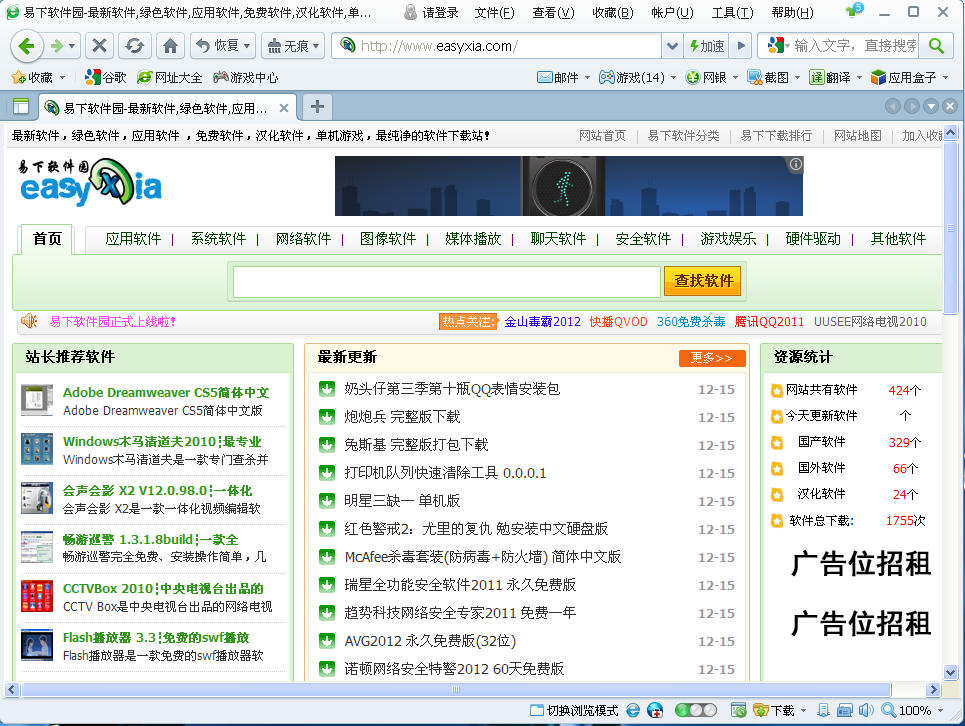This screenshot has height=726, width=965.
Task: Click the browser back arrow button
Action: [26, 46]
